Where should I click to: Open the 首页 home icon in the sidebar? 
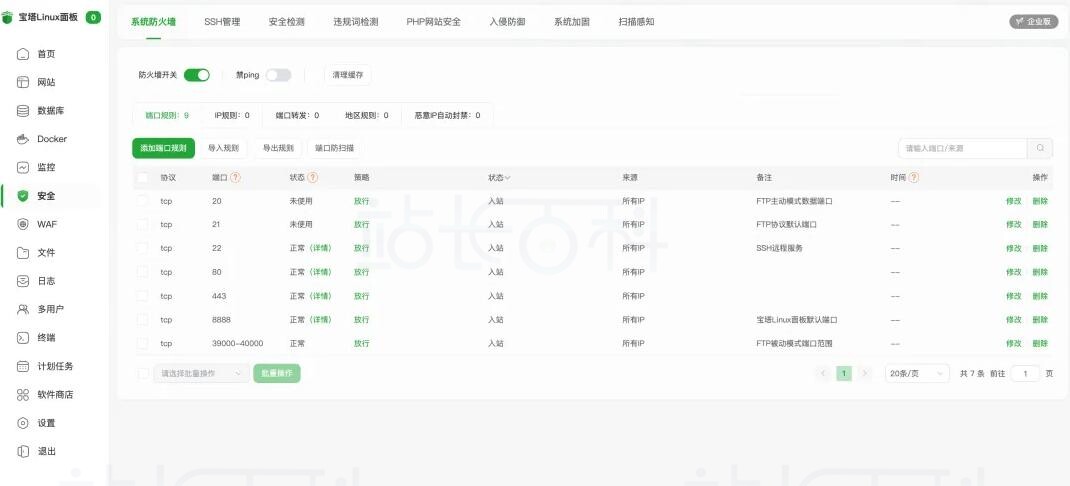click(23, 54)
